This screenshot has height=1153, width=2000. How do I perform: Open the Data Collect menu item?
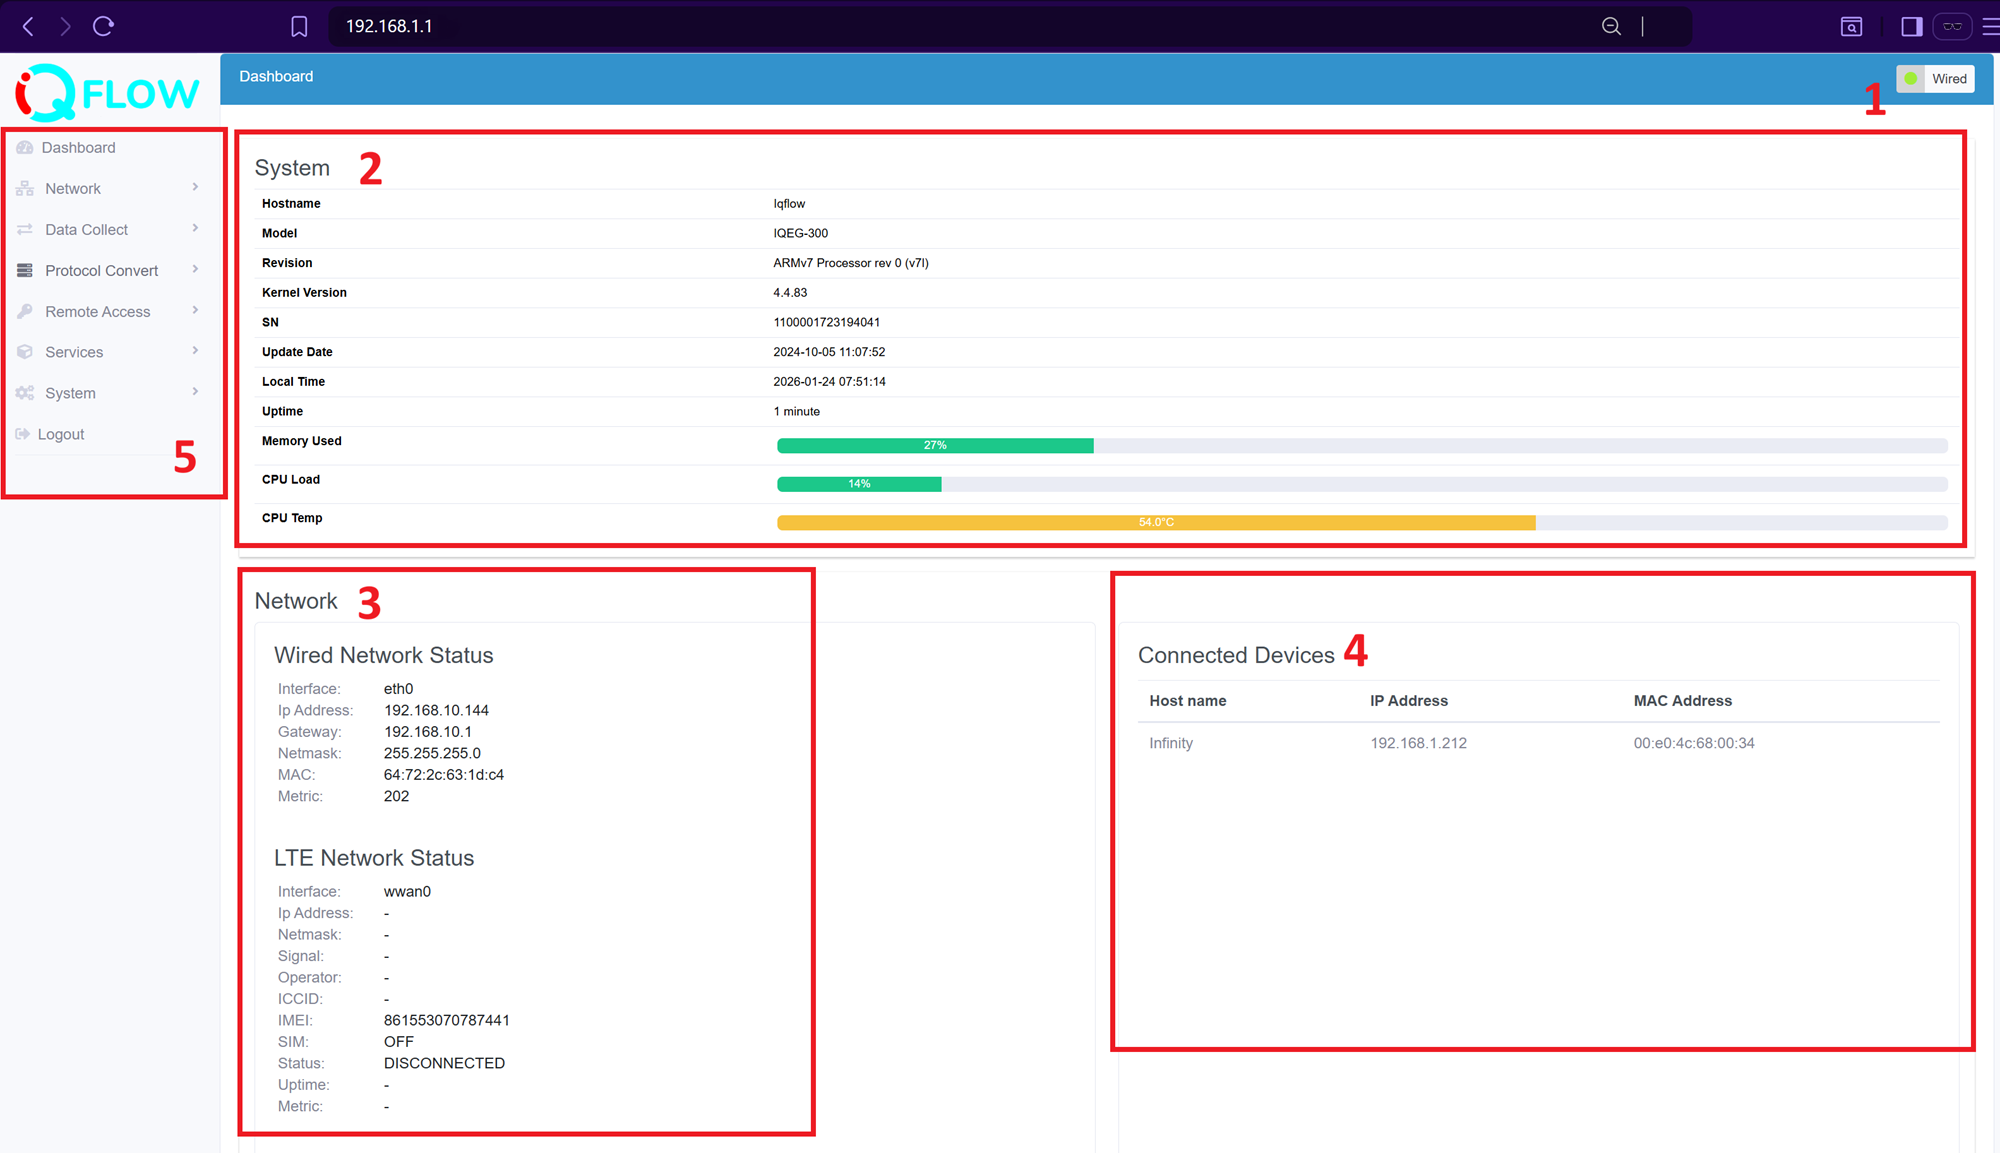pyautogui.click(x=86, y=230)
